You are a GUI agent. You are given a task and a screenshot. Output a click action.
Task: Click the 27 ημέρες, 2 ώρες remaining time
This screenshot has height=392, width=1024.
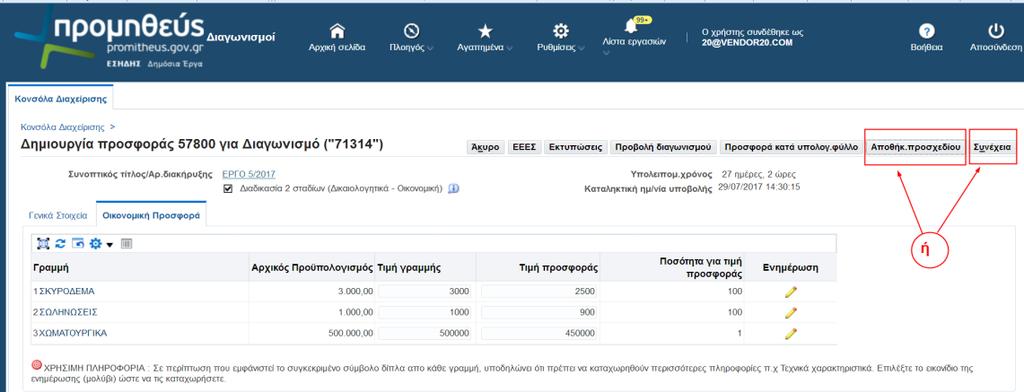[759, 174]
